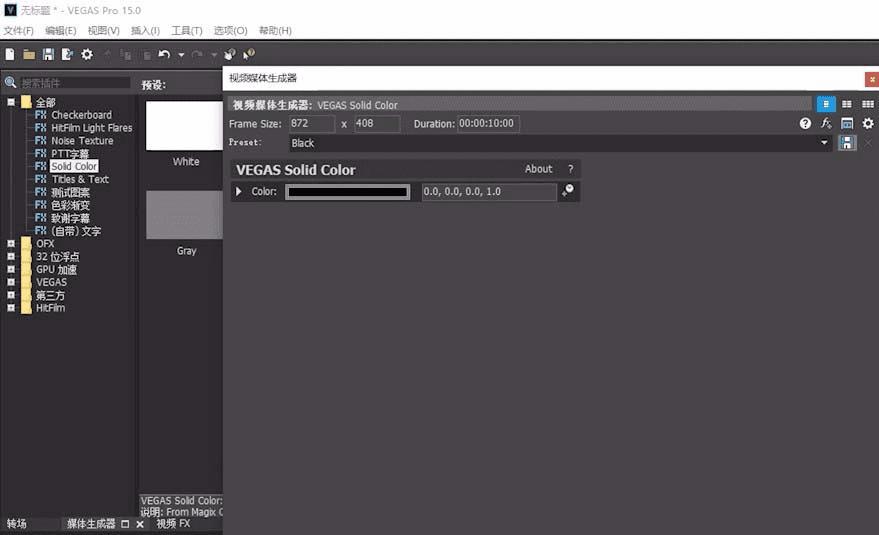The image size is (879, 535).
Task: Open generator settings gear icon
Action: (x=867, y=123)
